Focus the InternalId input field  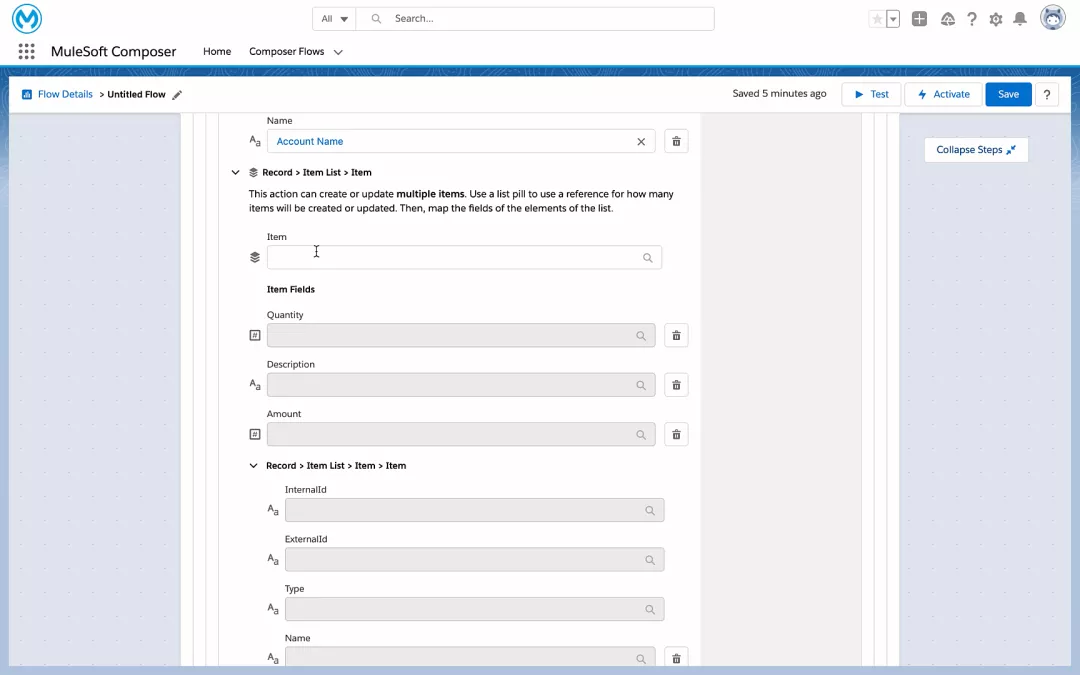coord(475,510)
